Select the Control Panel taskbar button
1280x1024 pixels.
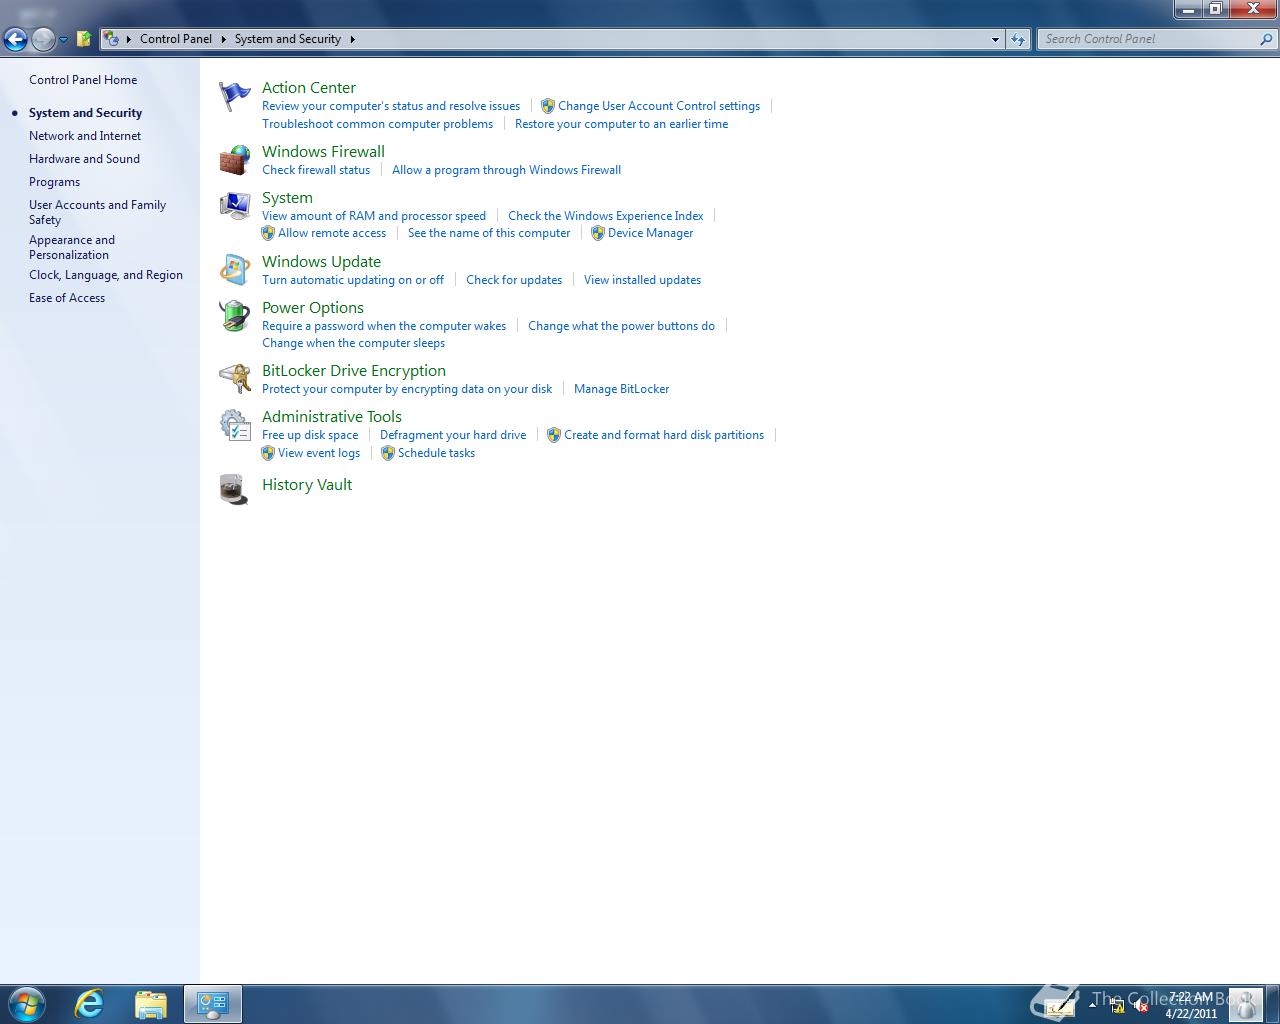click(x=212, y=1004)
